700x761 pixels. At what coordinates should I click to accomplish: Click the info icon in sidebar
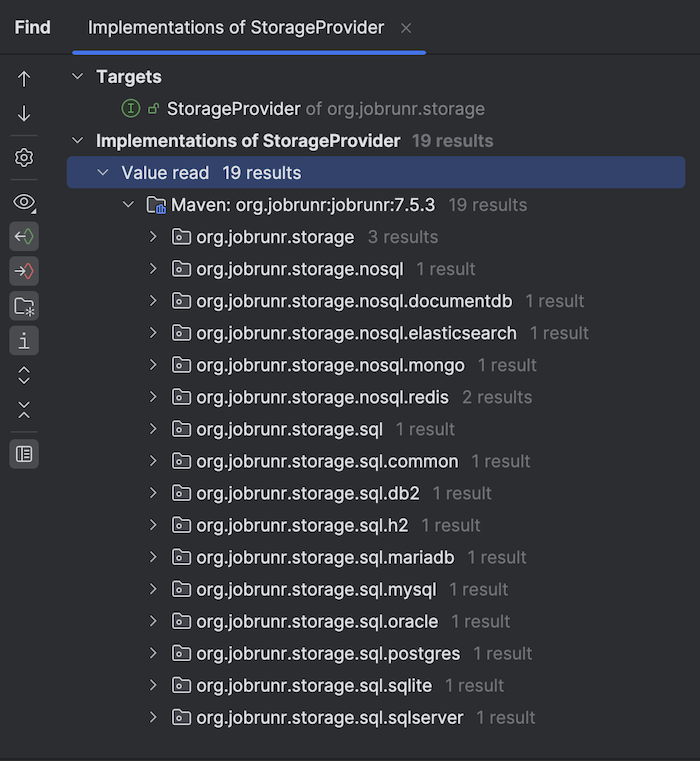coord(24,341)
